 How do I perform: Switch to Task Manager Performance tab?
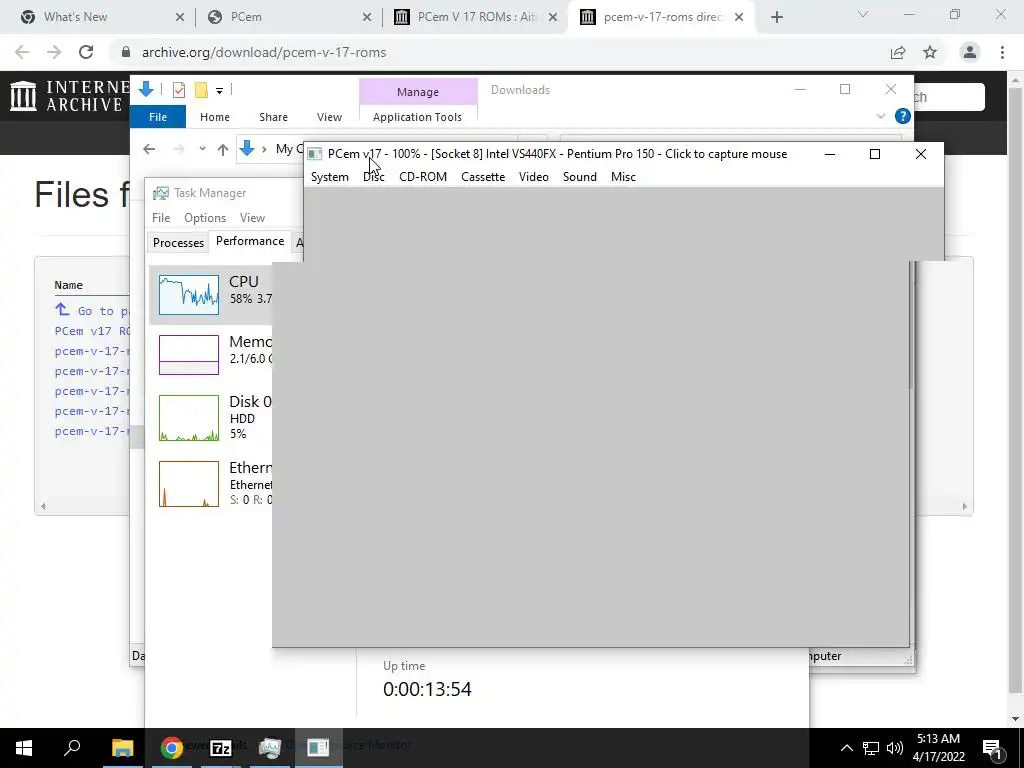coord(249,241)
